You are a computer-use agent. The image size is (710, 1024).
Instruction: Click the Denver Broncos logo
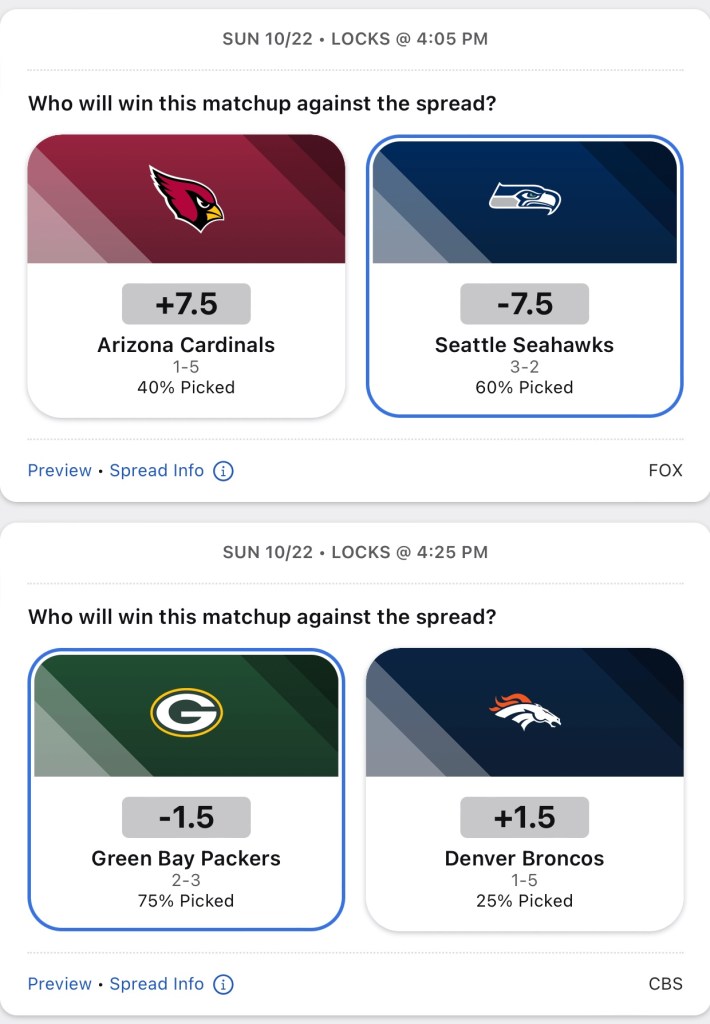click(524, 711)
